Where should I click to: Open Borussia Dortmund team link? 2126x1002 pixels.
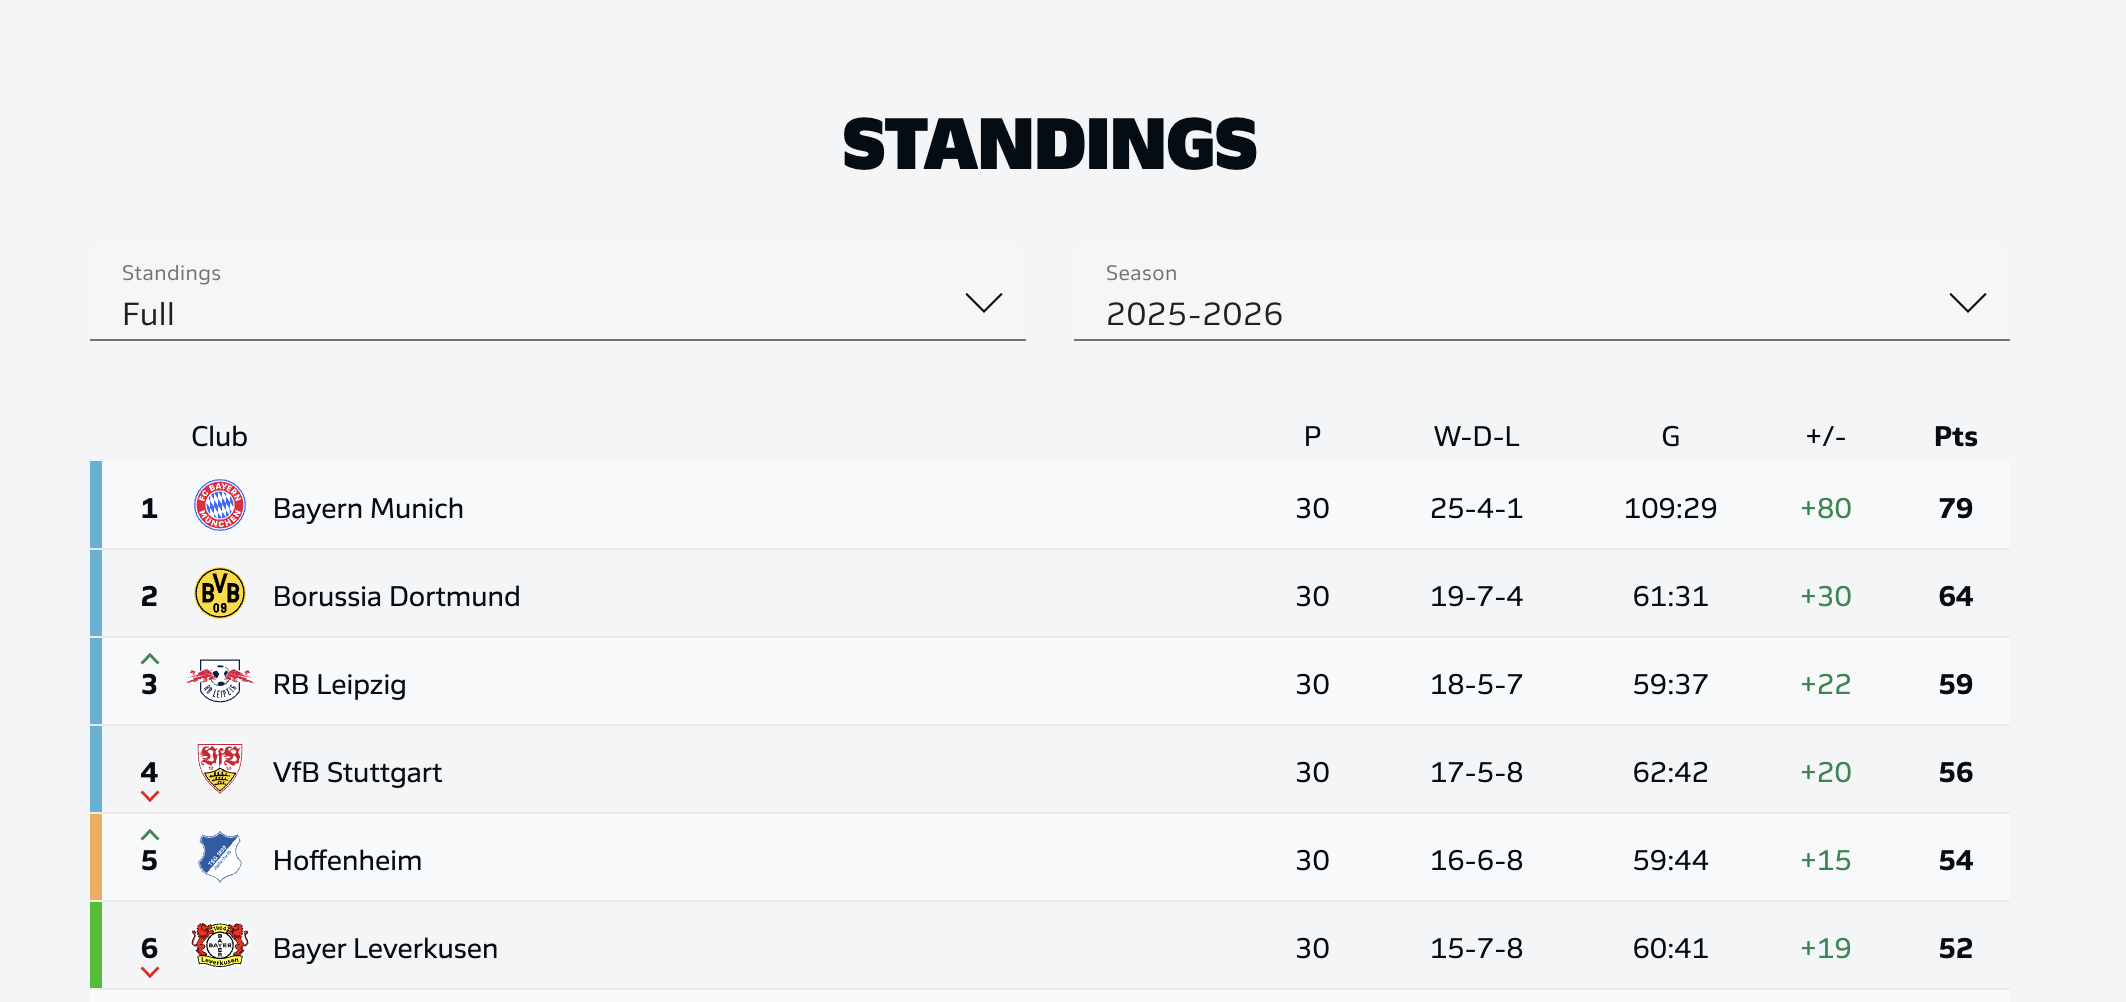click(396, 597)
